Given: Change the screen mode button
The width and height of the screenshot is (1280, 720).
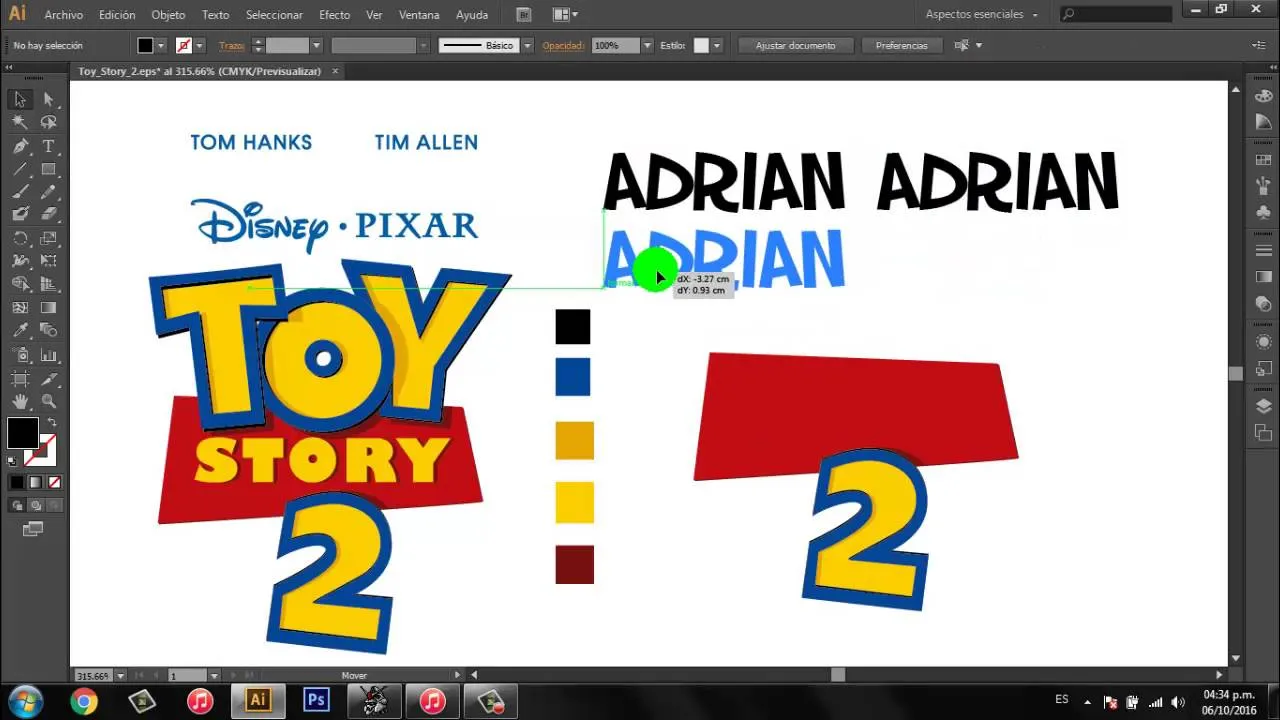Looking at the screenshot, I should (x=33, y=528).
